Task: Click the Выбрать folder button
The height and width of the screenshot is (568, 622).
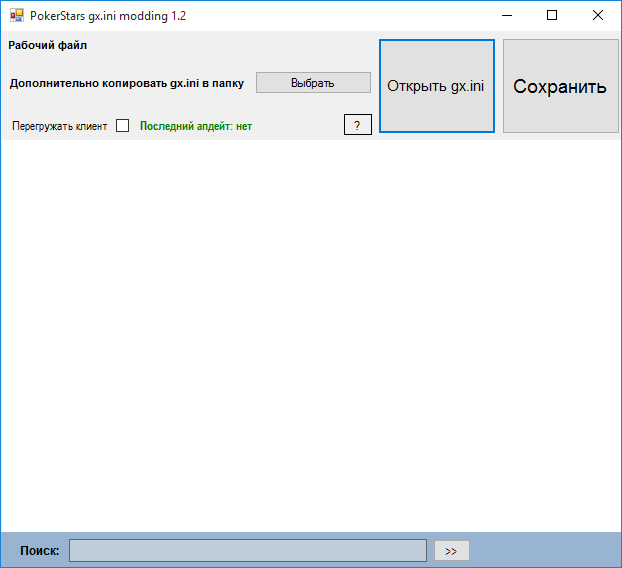Action: 313,83
